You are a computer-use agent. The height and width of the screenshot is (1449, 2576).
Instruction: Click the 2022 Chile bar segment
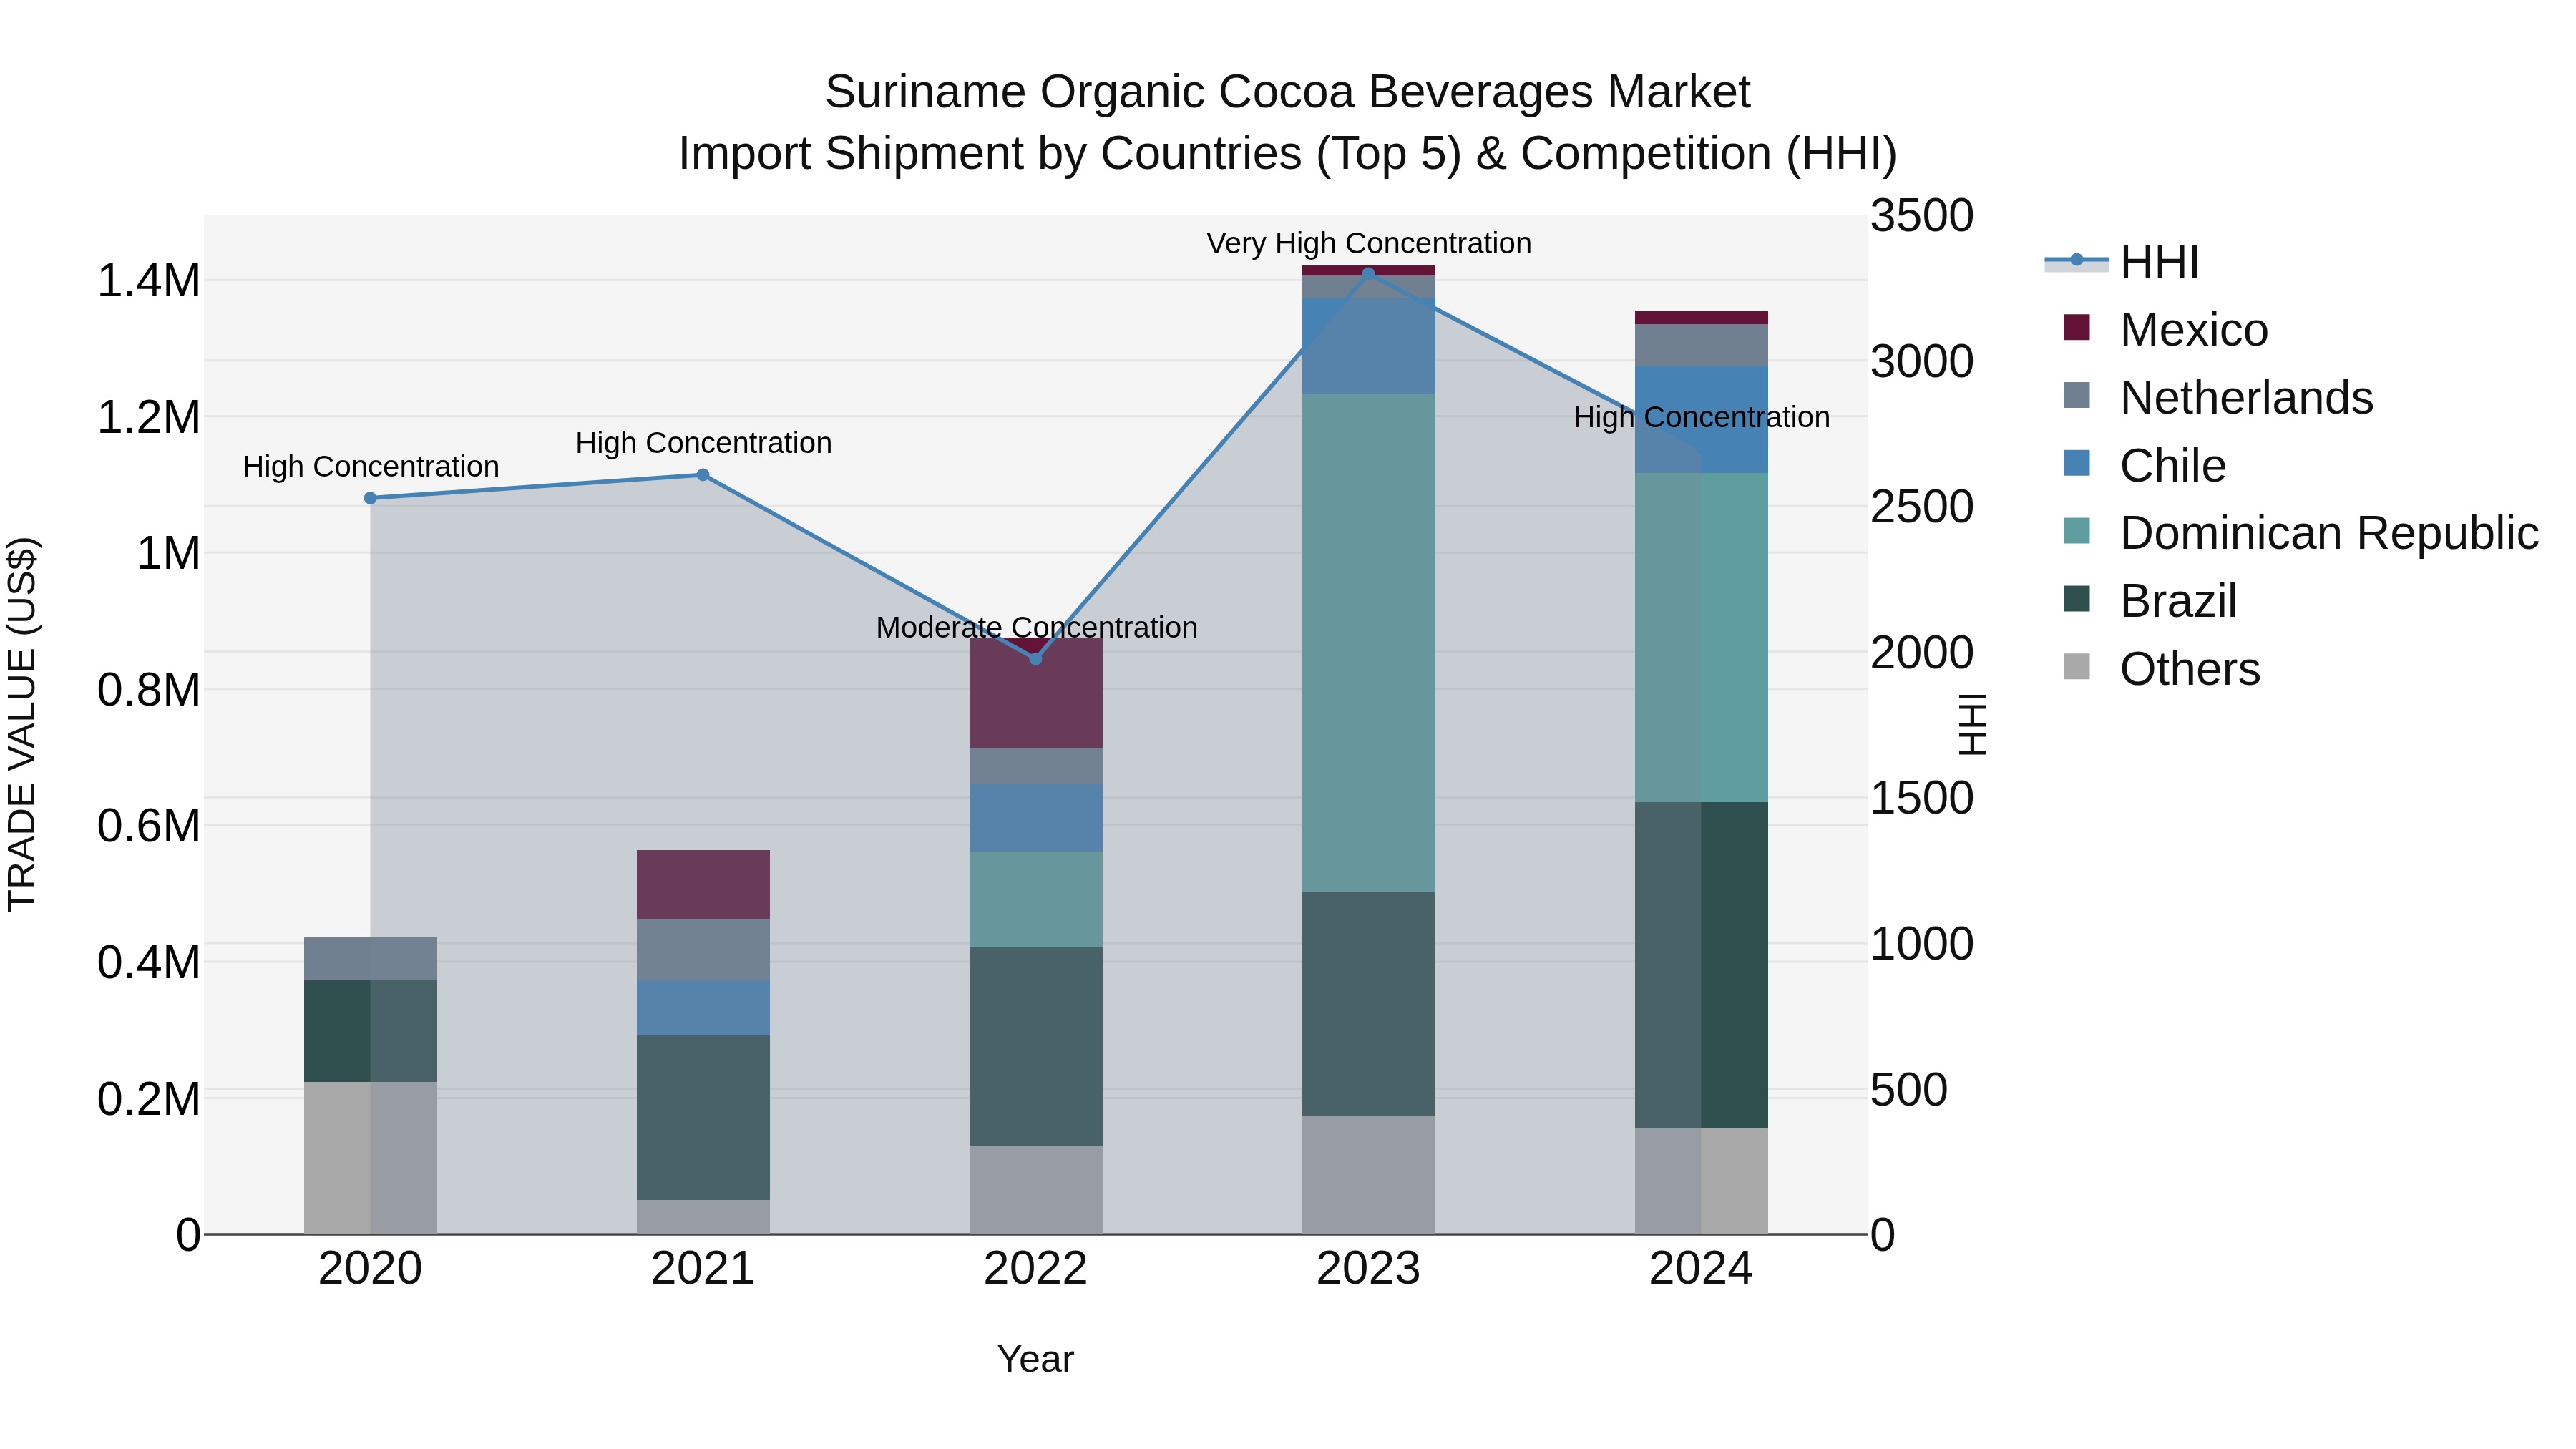1036,818
